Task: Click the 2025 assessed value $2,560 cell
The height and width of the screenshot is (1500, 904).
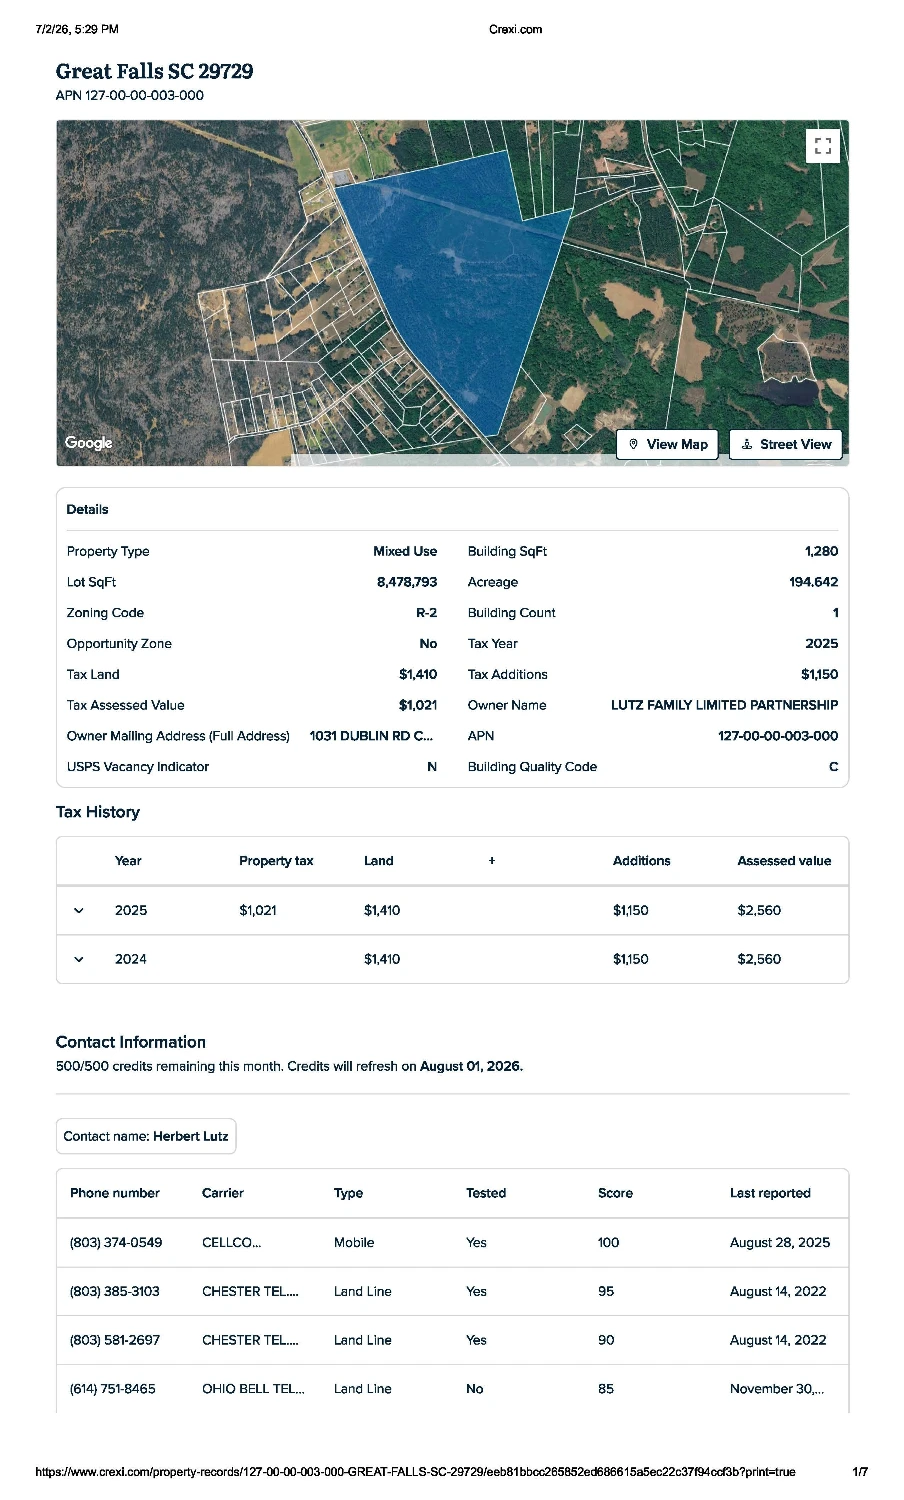Action: coord(759,911)
